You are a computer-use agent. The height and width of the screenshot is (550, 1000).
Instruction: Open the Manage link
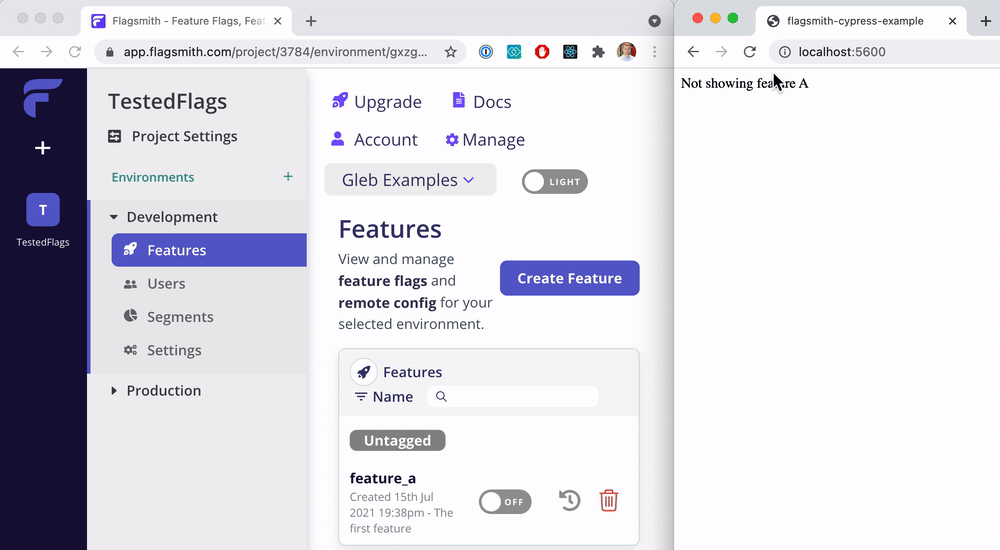[x=485, y=140]
